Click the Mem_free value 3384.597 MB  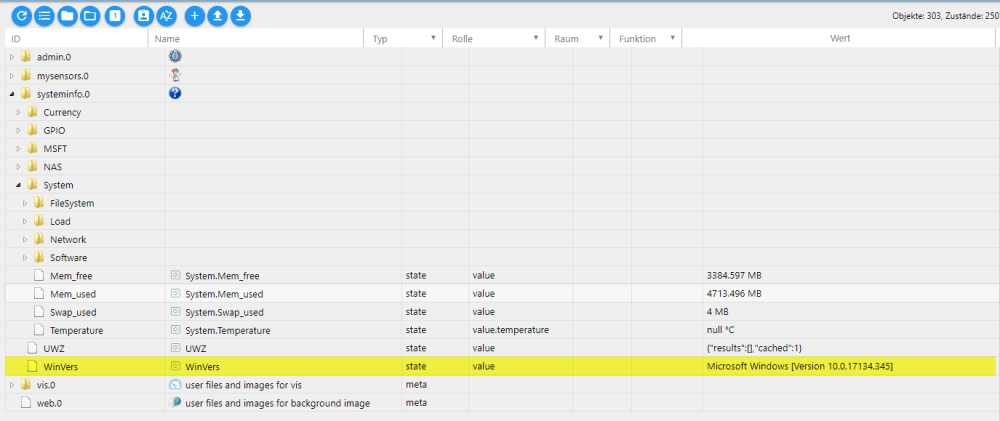[734, 276]
